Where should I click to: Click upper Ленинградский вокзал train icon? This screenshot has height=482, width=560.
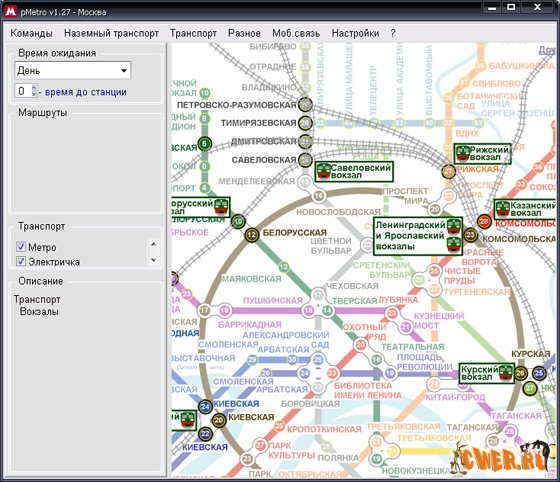coord(454,226)
